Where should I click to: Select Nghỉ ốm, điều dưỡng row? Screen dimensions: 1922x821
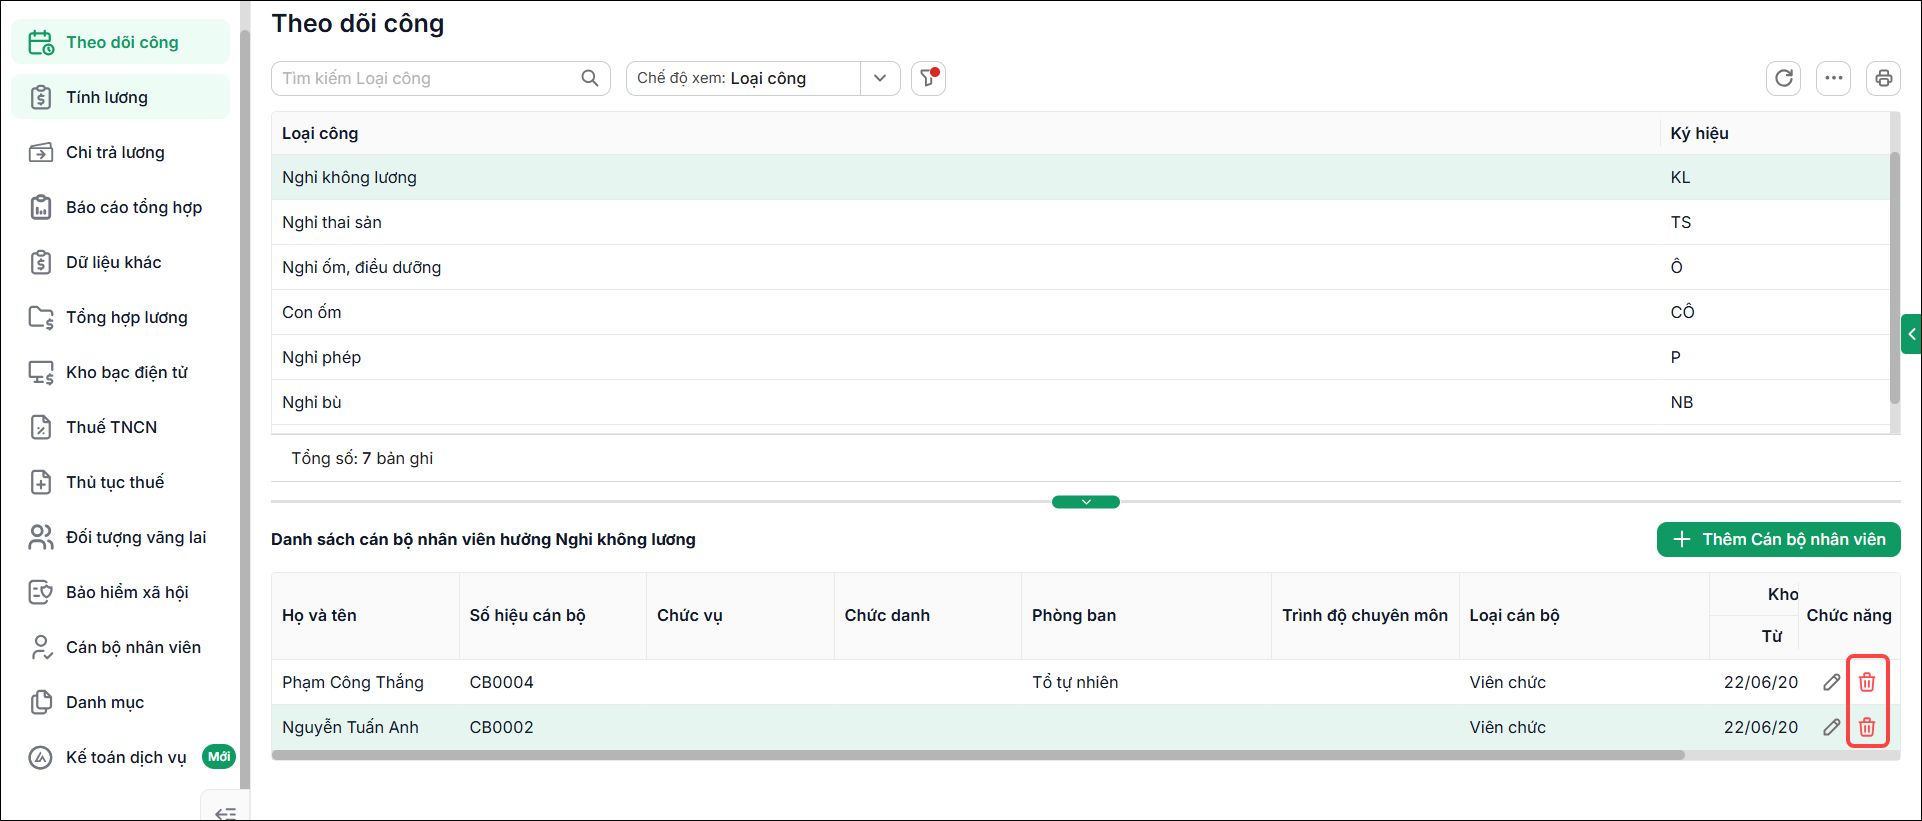[x=1080, y=267]
